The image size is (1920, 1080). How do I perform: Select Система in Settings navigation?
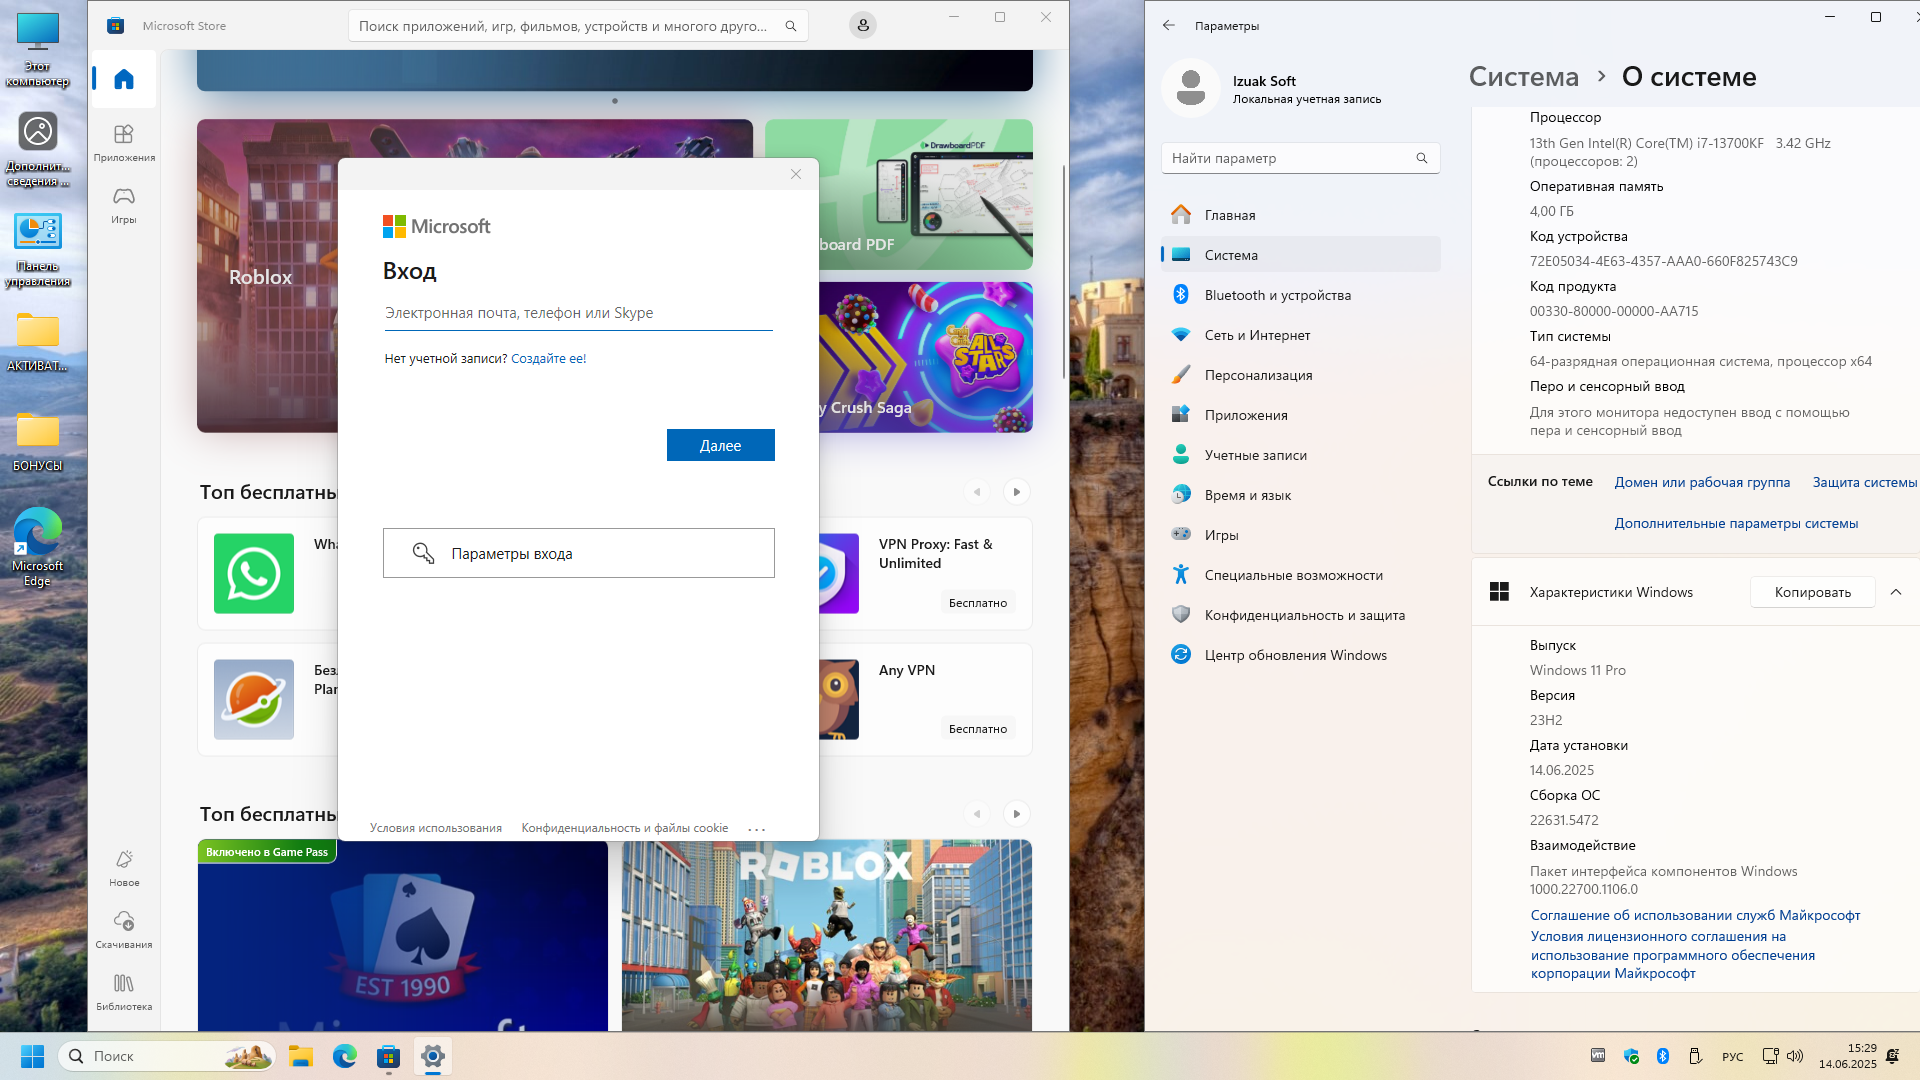tap(1300, 255)
